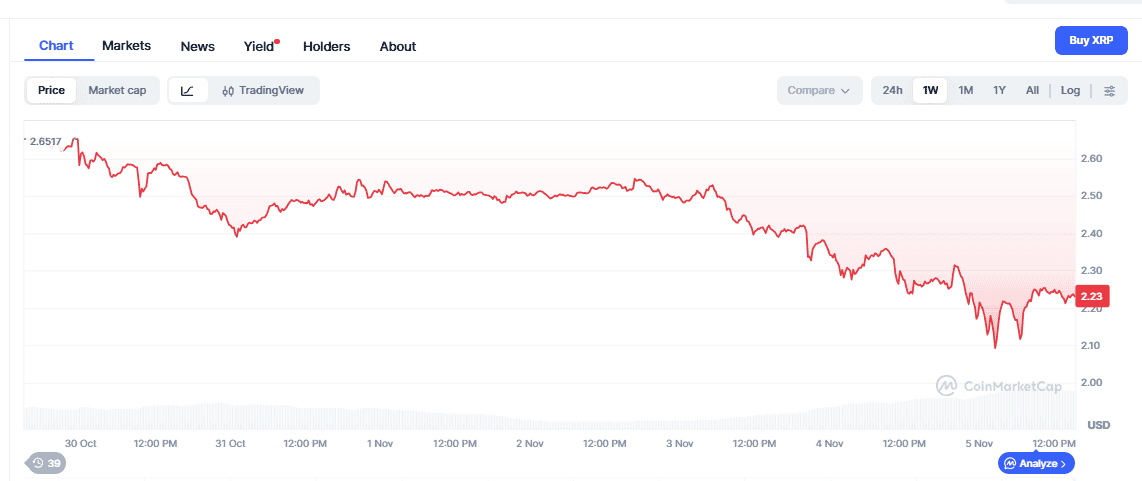
Task: Switch chart to Market cap view
Action: click(x=117, y=91)
